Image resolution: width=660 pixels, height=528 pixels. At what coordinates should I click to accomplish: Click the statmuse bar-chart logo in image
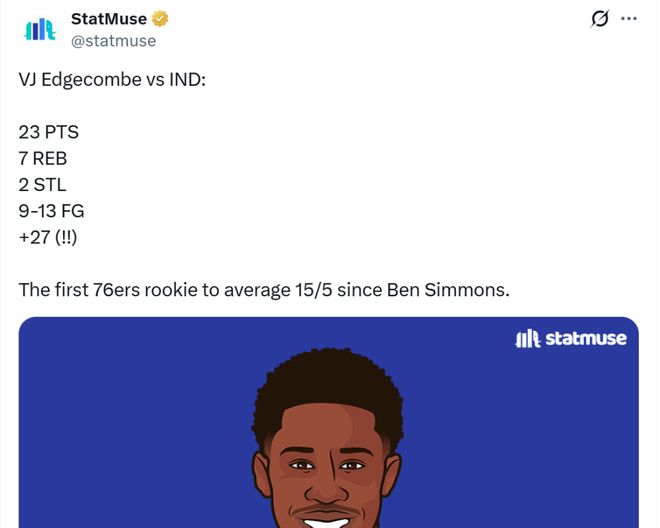[x=527, y=339]
